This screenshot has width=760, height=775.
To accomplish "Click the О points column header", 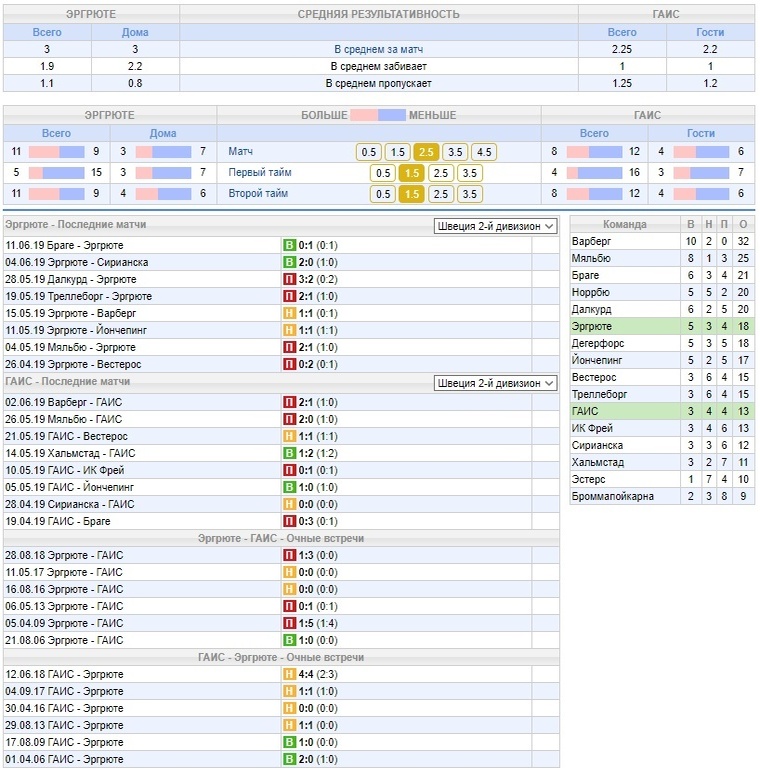I will 743,224.
